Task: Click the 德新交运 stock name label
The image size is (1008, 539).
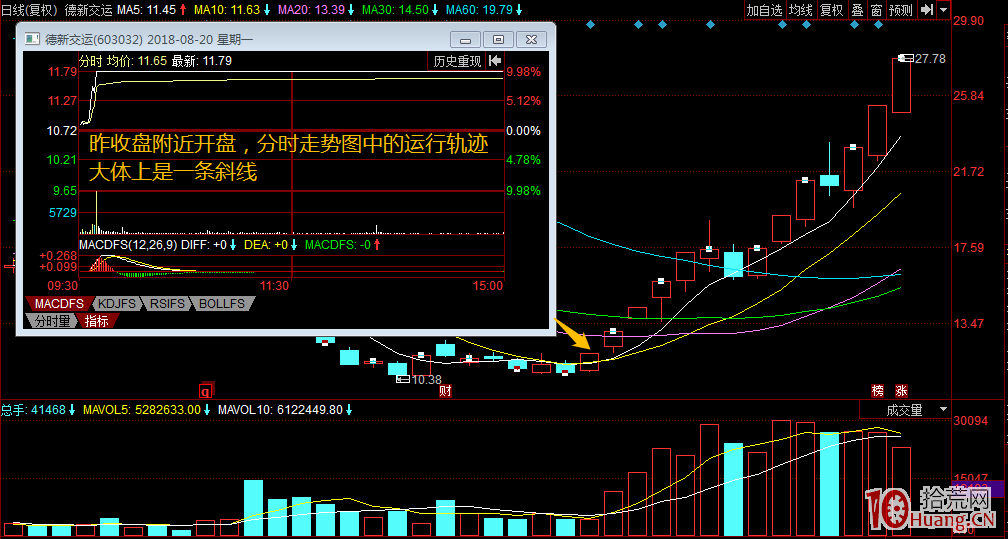Action: (88, 10)
